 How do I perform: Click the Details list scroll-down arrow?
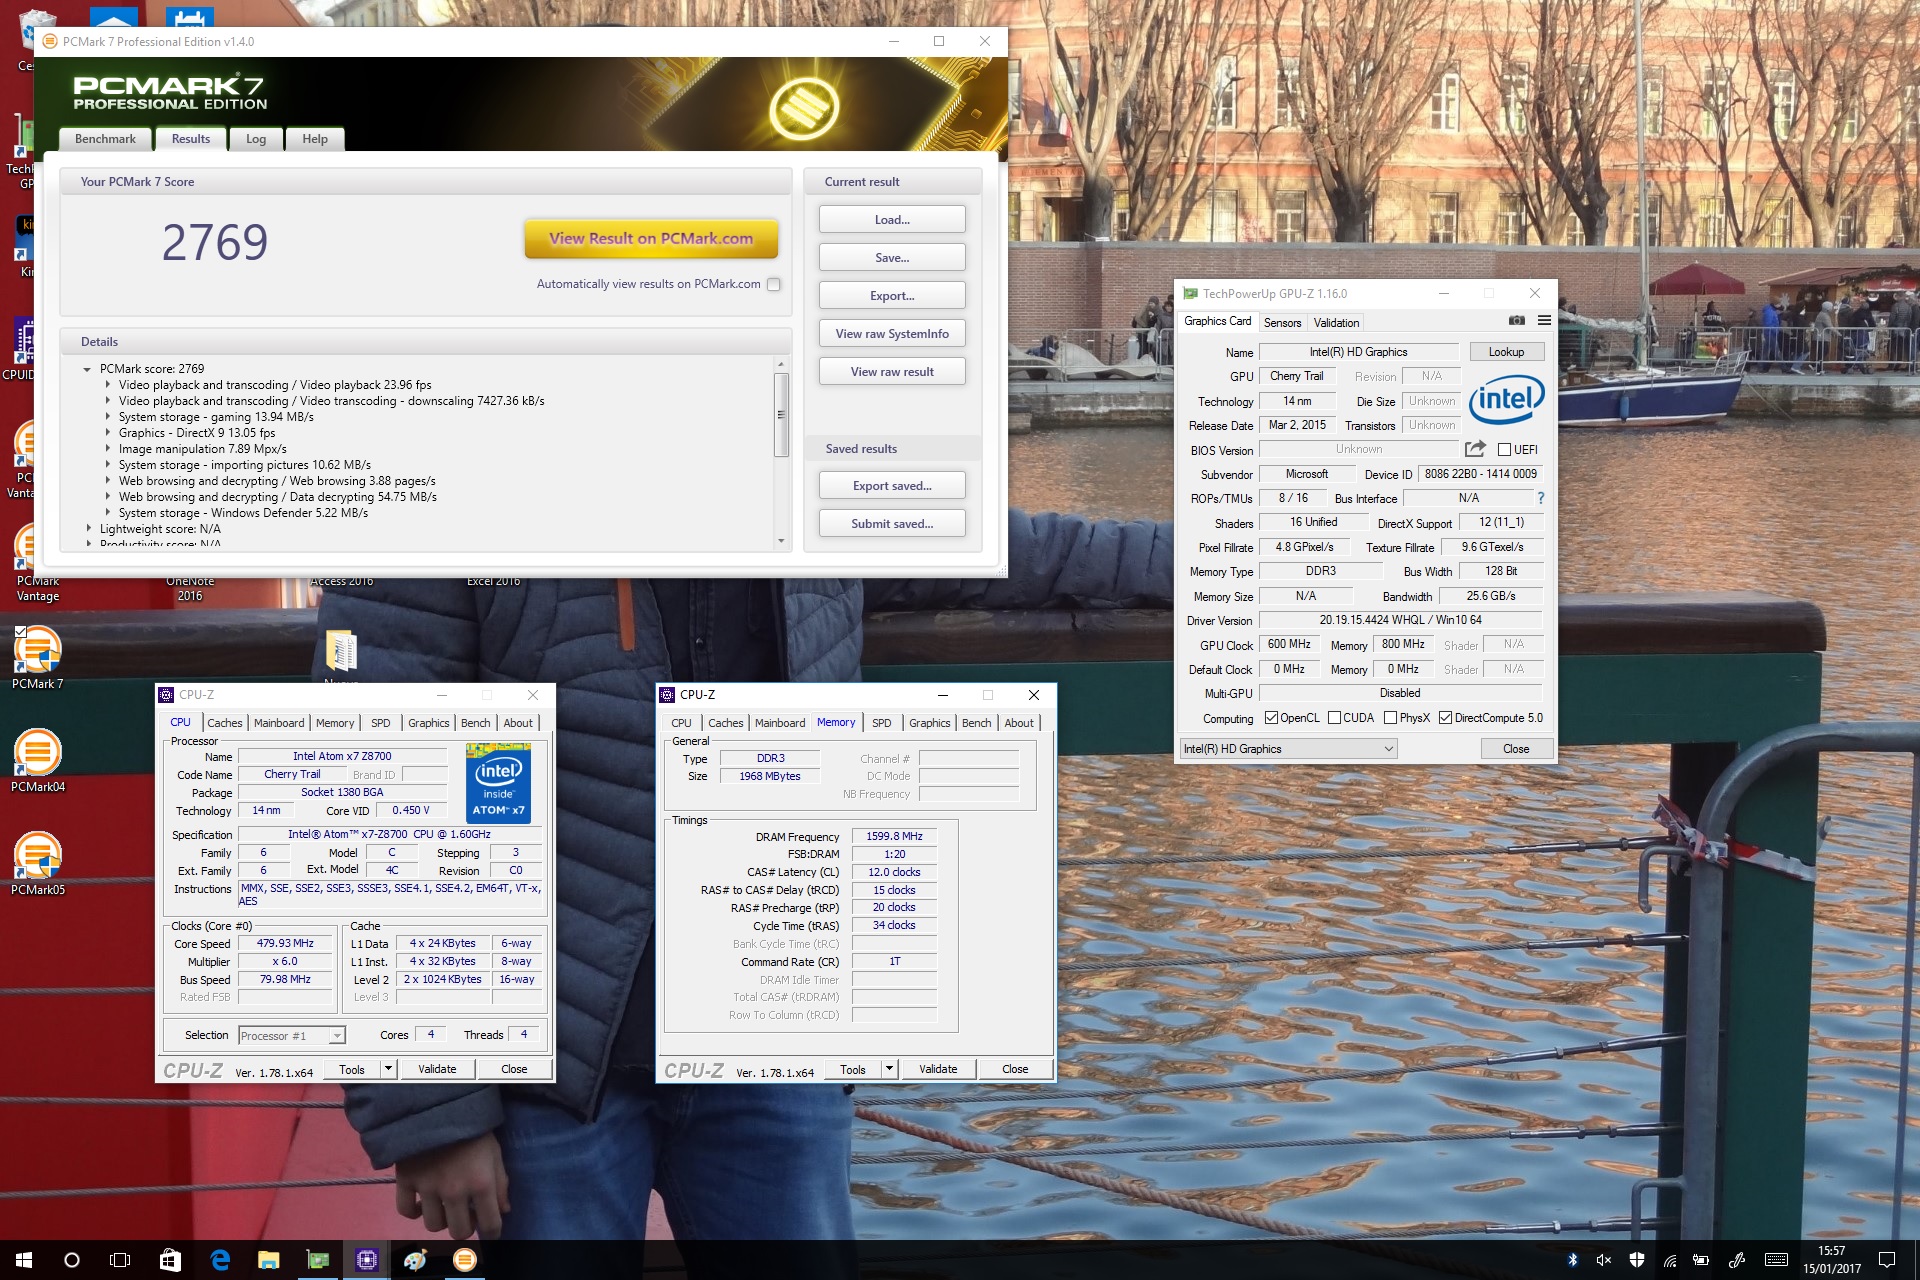coord(781,541)
